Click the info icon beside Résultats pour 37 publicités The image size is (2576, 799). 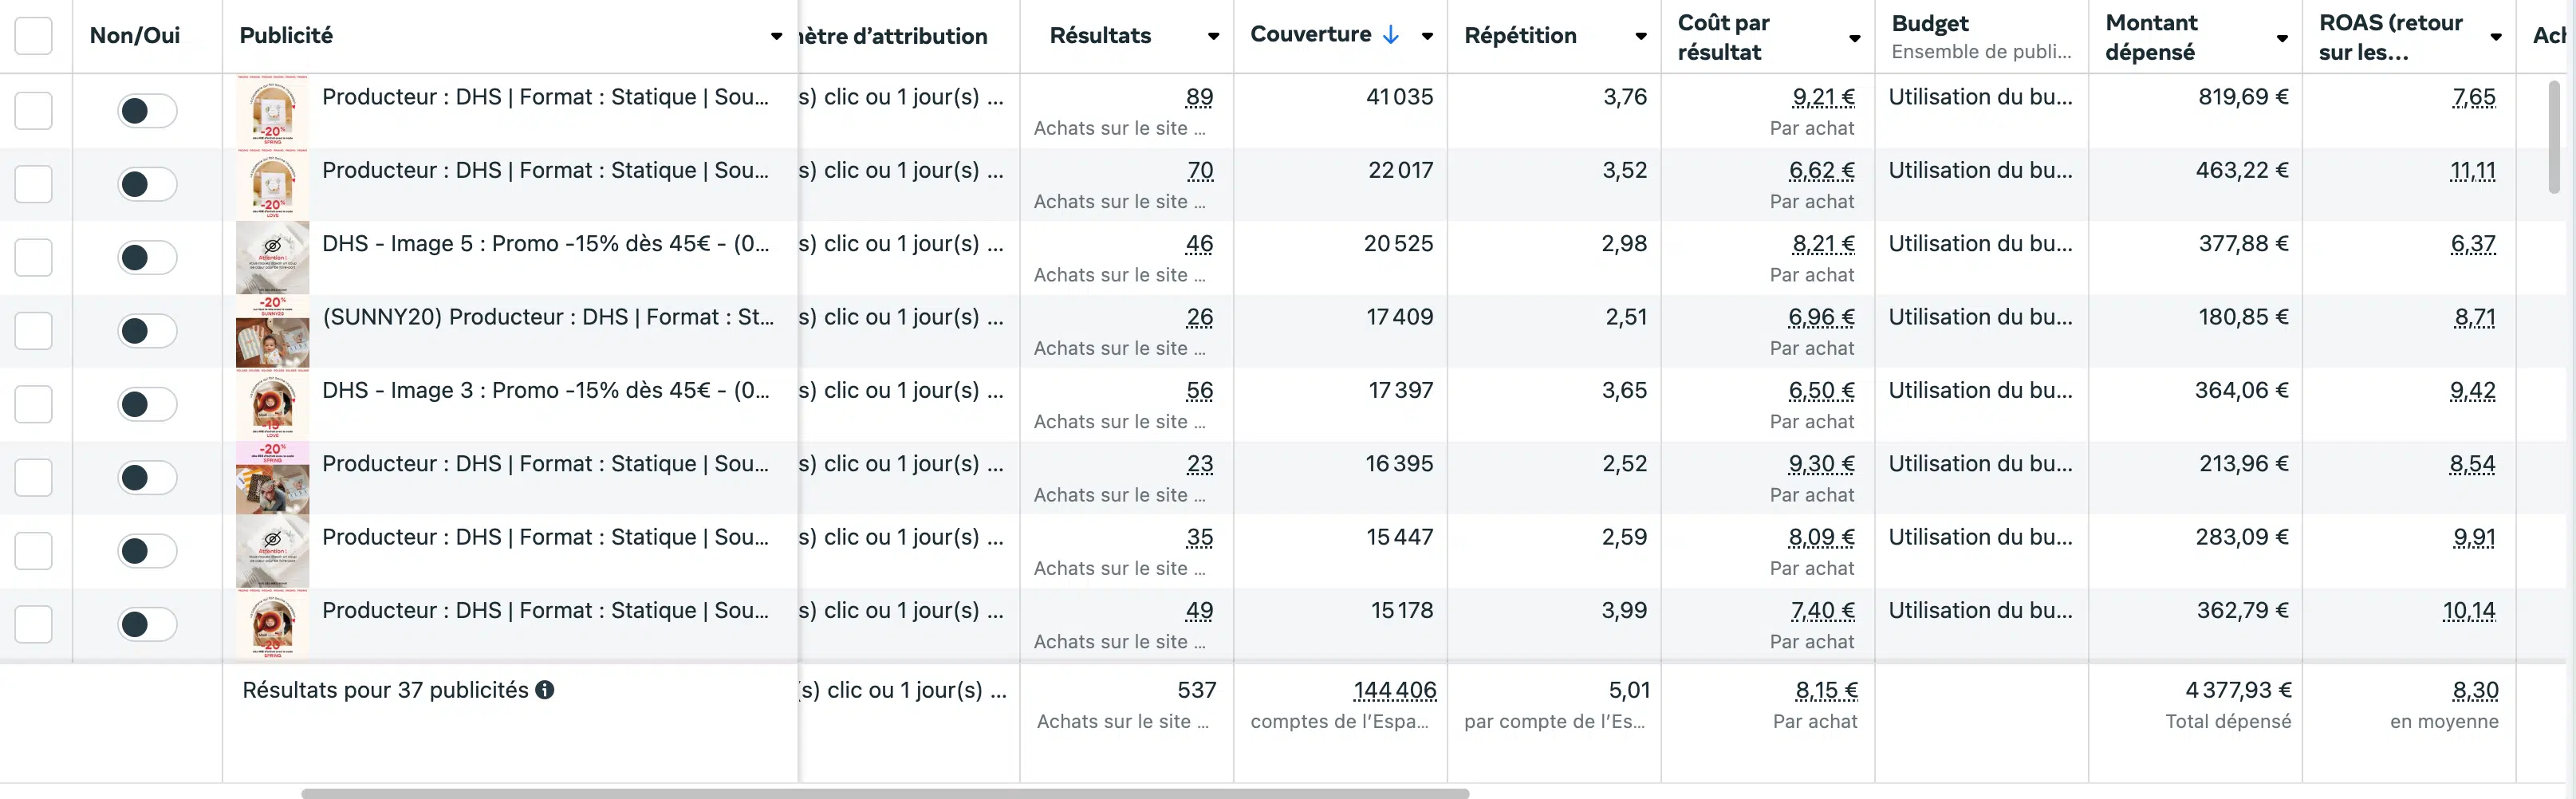(545, 690)
